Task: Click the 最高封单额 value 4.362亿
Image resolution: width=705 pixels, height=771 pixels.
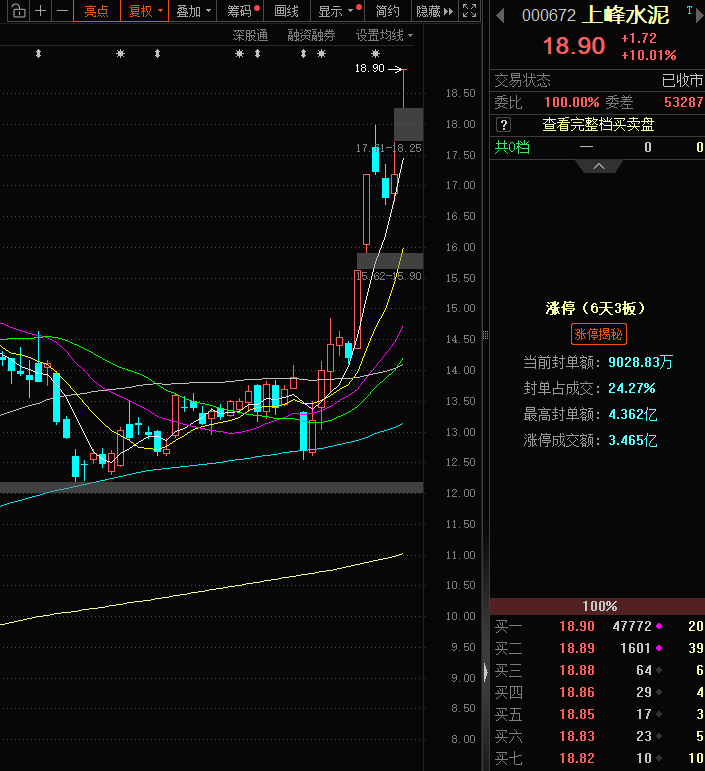Action: point(633,415)
